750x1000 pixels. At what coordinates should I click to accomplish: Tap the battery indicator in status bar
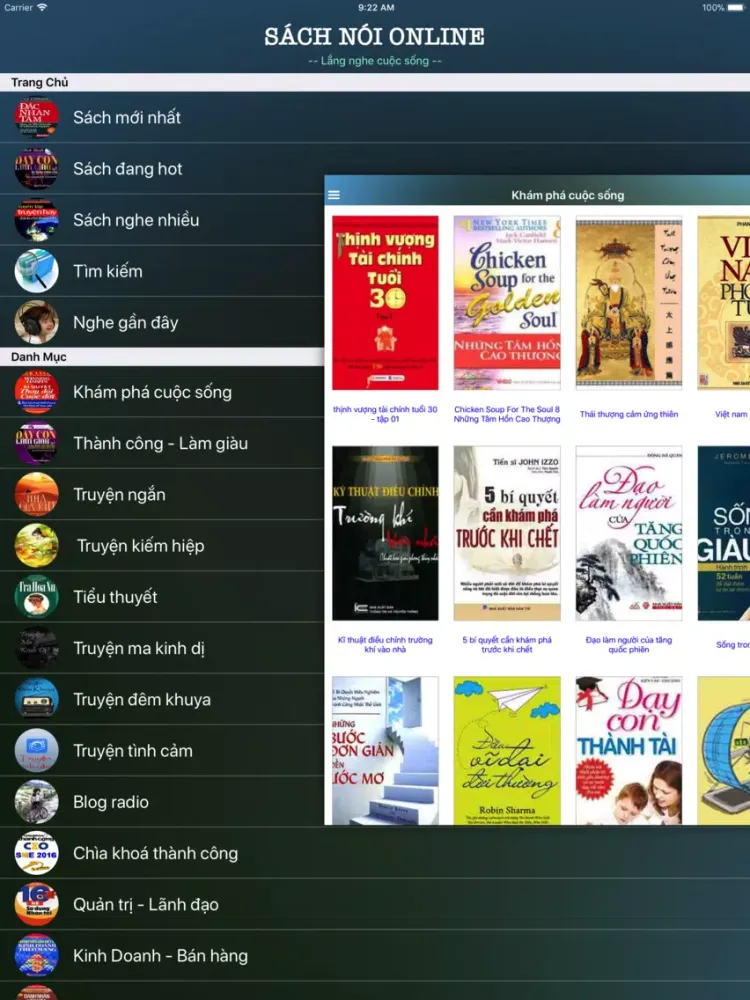click(x=737, y=8)
